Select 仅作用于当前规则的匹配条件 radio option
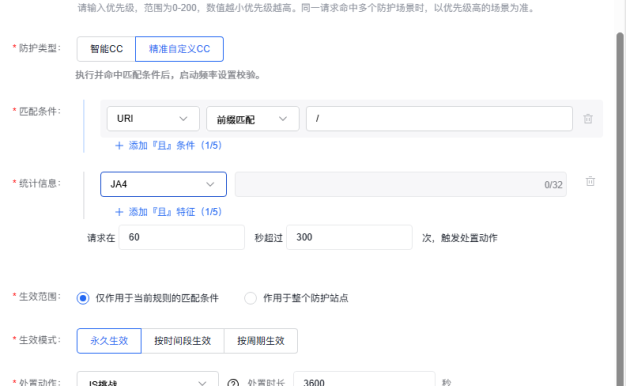The height and width of the screenshot is (386, 626). tap(83, 298)
